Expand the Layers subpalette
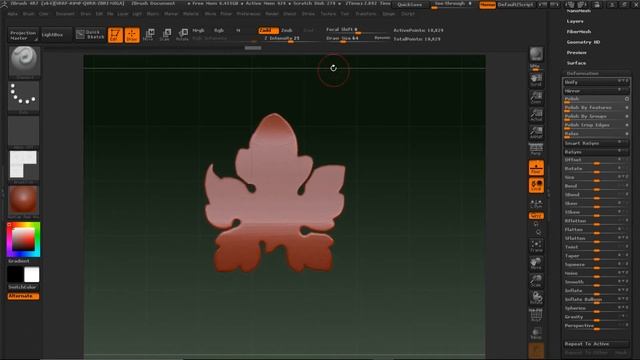Viewport: 640px width, 360px height. tap(575, 21)
